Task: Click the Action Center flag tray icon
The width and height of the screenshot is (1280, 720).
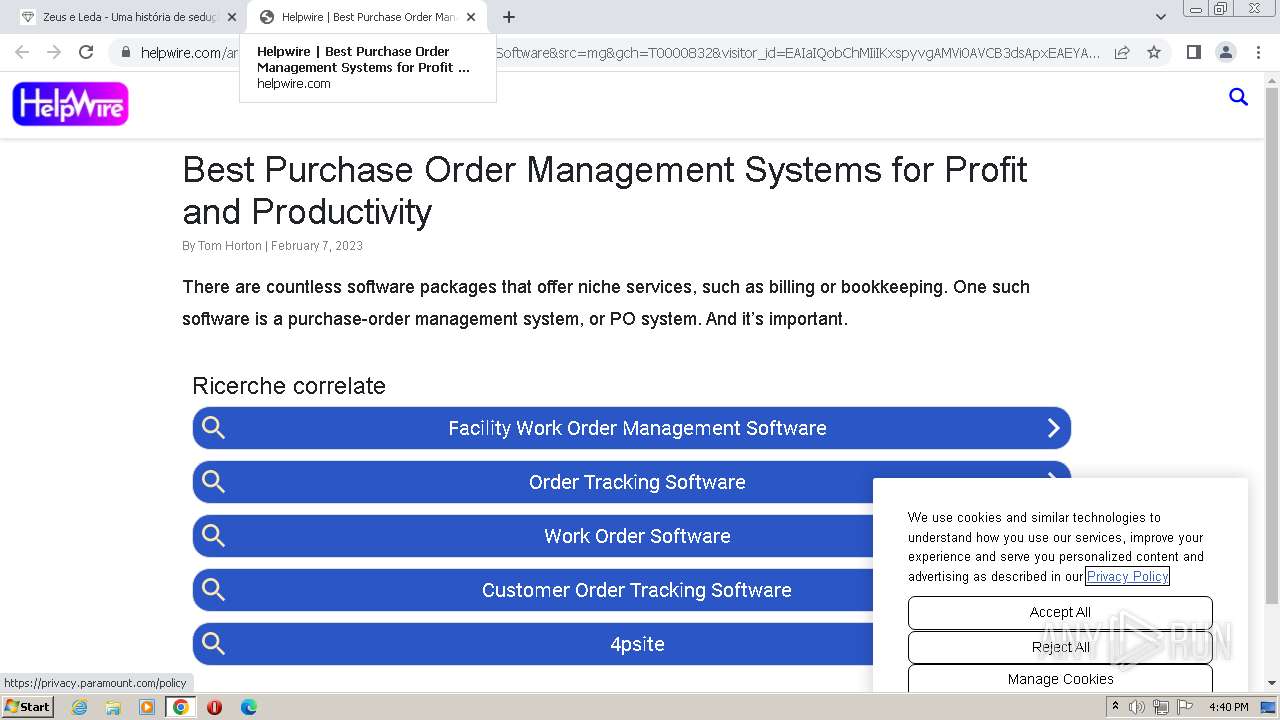Action: coord(1185,707)
